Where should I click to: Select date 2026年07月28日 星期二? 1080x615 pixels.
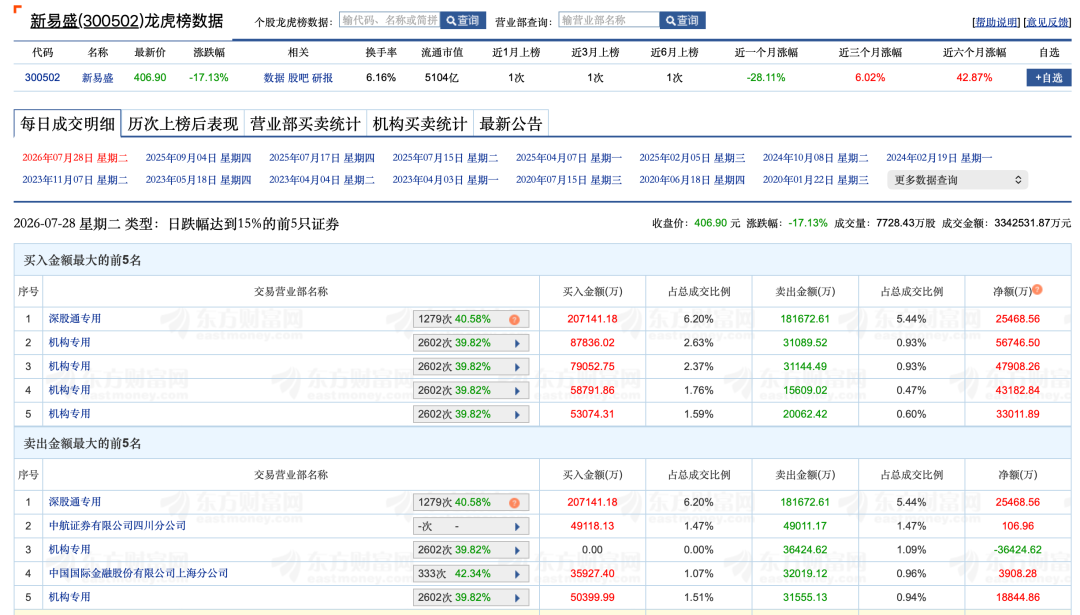click(75, 158)
